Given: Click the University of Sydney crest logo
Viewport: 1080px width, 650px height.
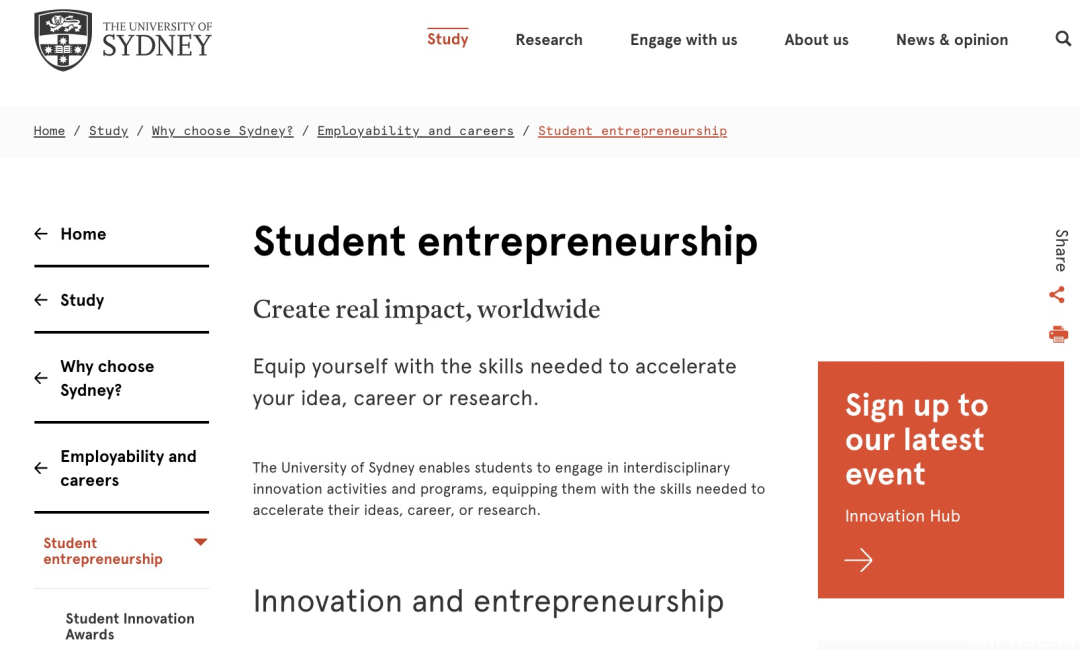Looking at the screenshot, I should click(x=63, y=40).
